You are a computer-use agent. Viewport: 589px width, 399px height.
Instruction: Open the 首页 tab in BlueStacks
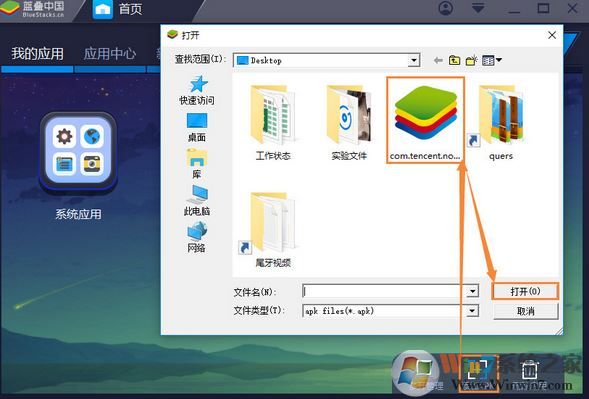pyautogui.click(x=119, y=9)
